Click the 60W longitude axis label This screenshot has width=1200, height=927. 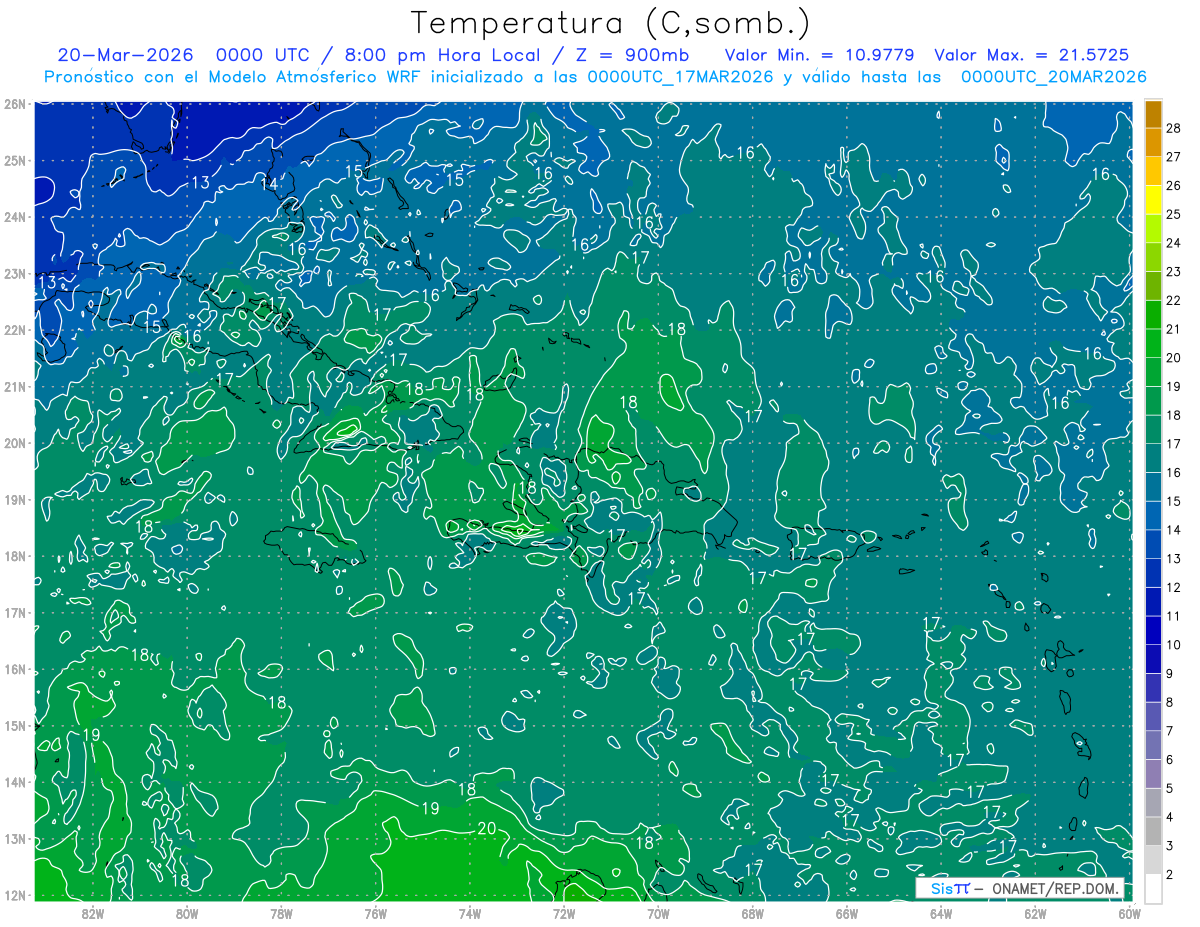click(1130, 913)
